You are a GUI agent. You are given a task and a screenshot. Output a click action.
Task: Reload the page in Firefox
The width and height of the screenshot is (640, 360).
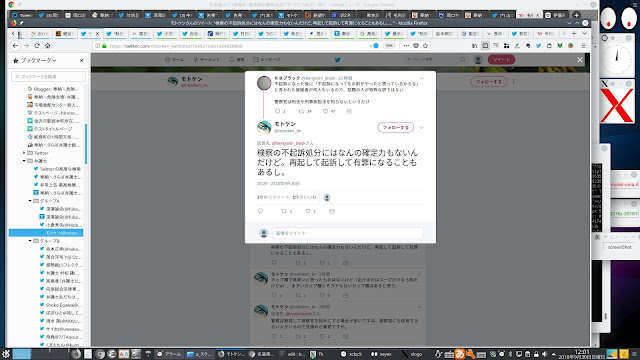tap(37, 46)
